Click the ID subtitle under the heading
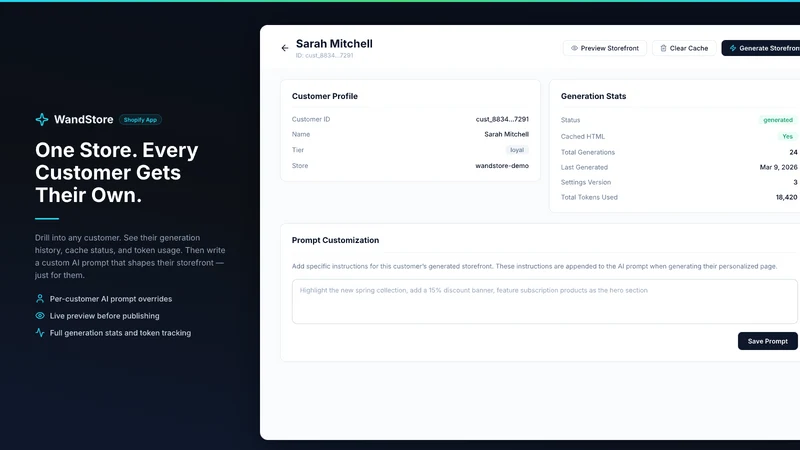 (x=324, y=55)
